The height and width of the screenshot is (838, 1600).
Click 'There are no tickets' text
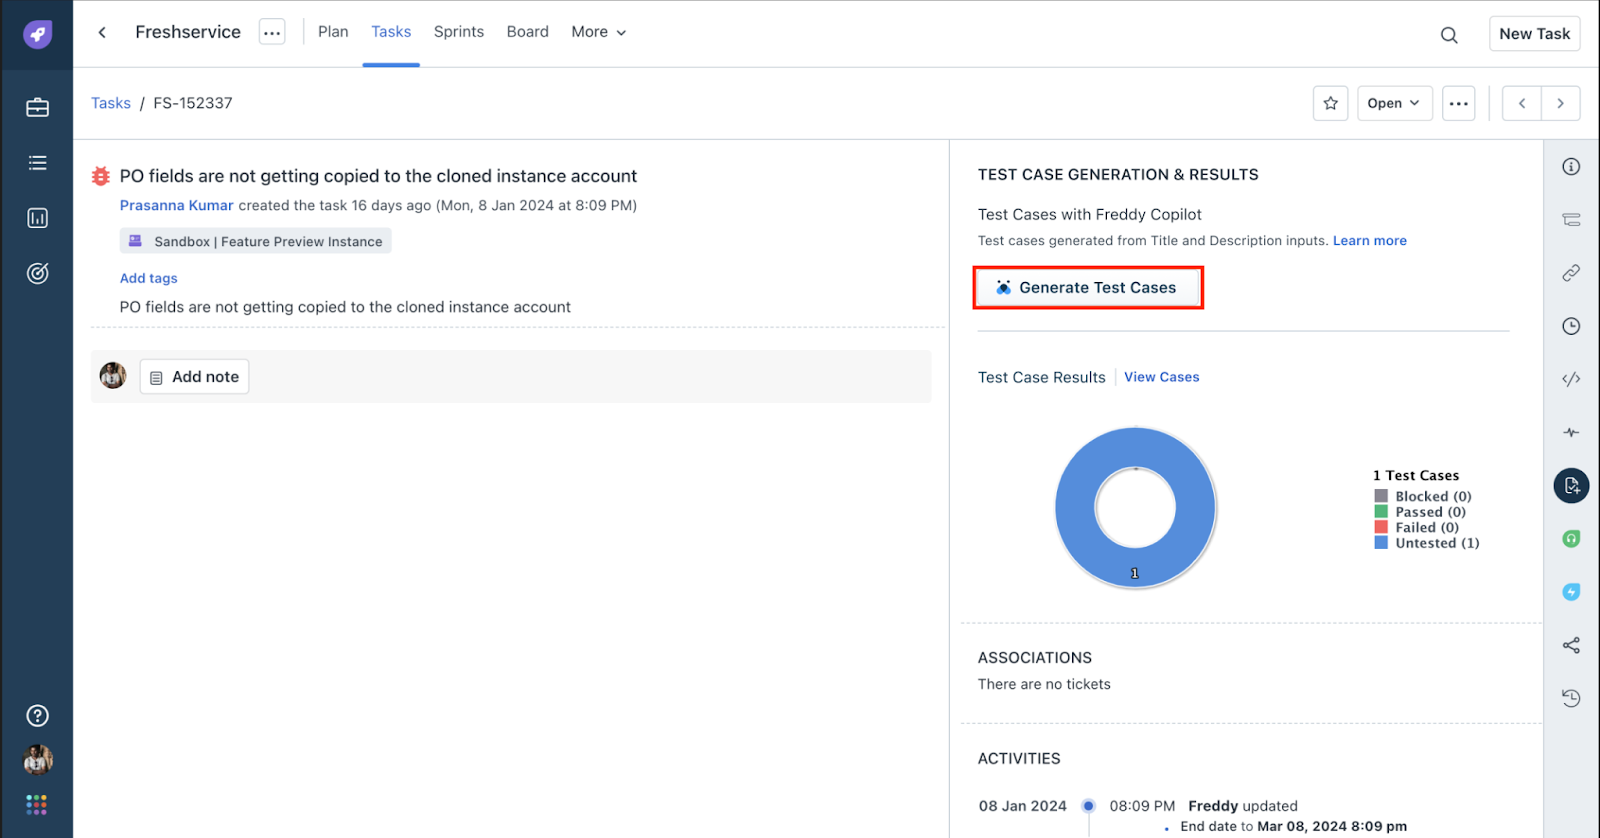1044,684
